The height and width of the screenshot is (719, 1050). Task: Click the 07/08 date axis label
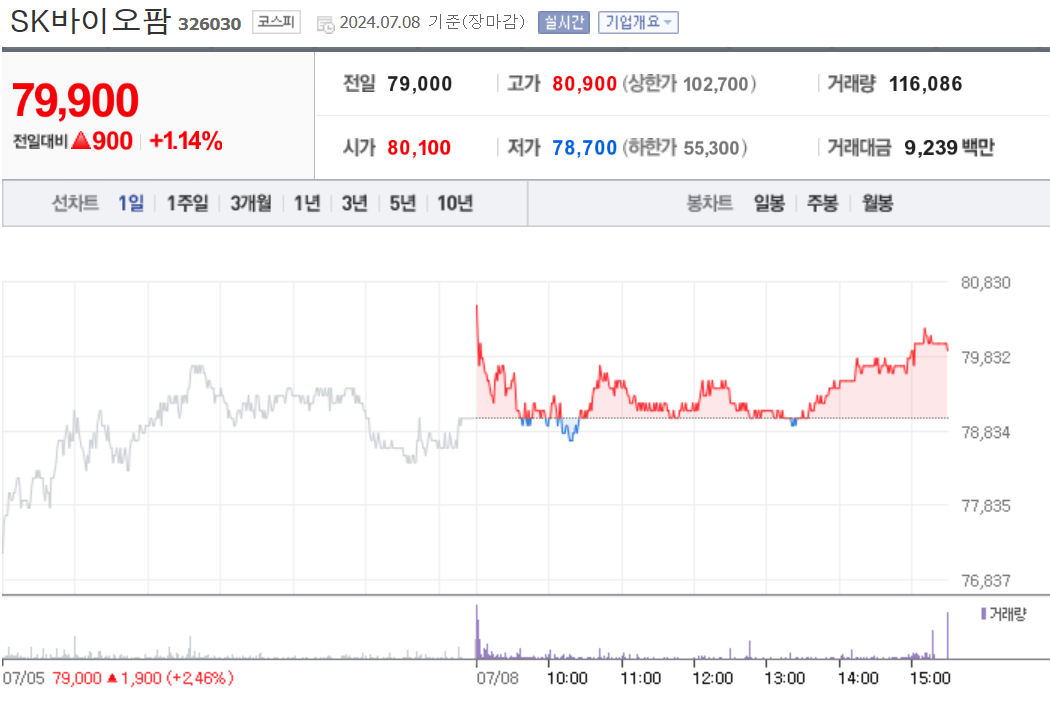[x=497, y=678]
